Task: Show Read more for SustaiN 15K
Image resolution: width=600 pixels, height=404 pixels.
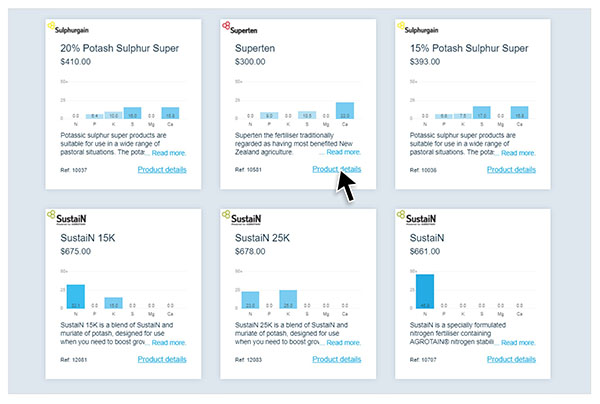Action: [x=168, y=342]
